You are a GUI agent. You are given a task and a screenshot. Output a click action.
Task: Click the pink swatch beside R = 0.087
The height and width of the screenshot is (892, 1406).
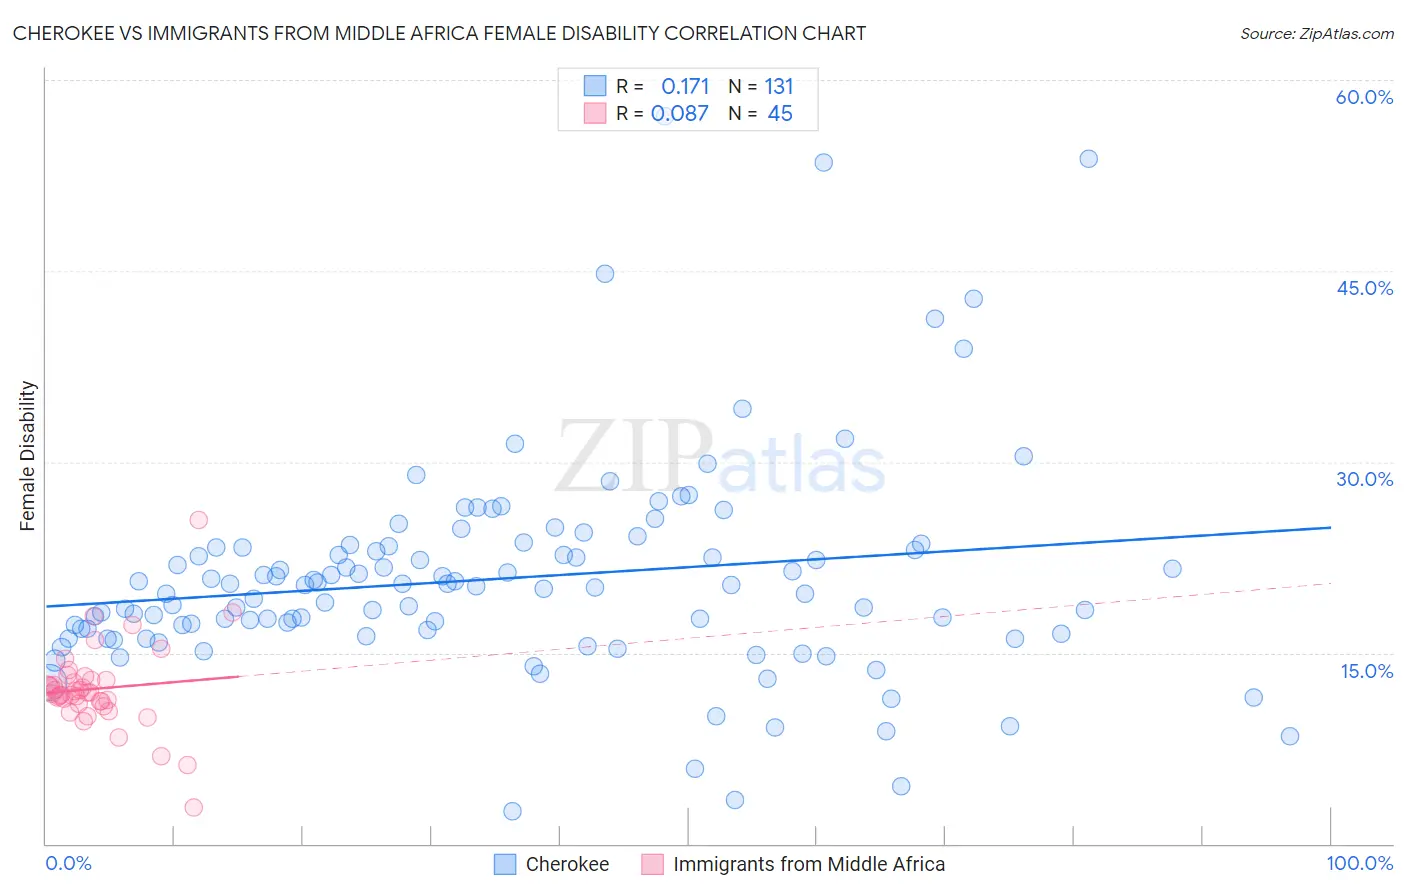pyautogui.click(x=595, y=113)
